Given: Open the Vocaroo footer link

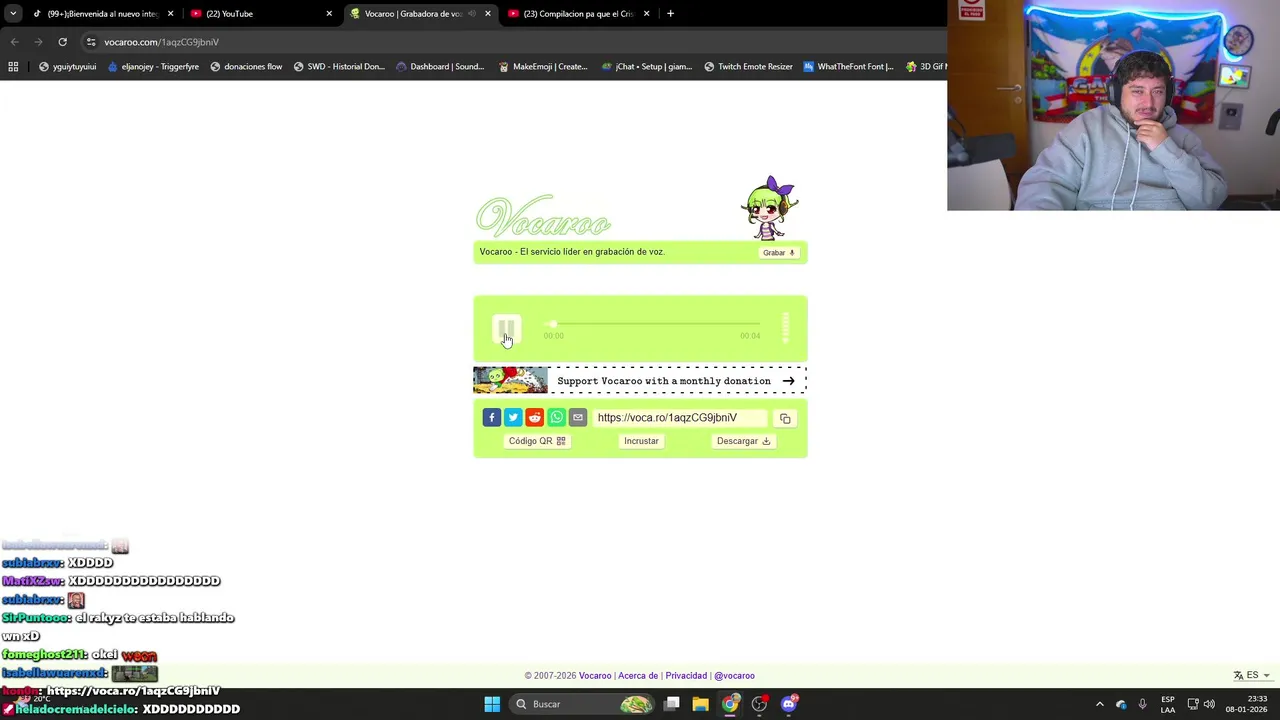Looking at the screenshot, I should pyautogui.click(x=595, y=676).
